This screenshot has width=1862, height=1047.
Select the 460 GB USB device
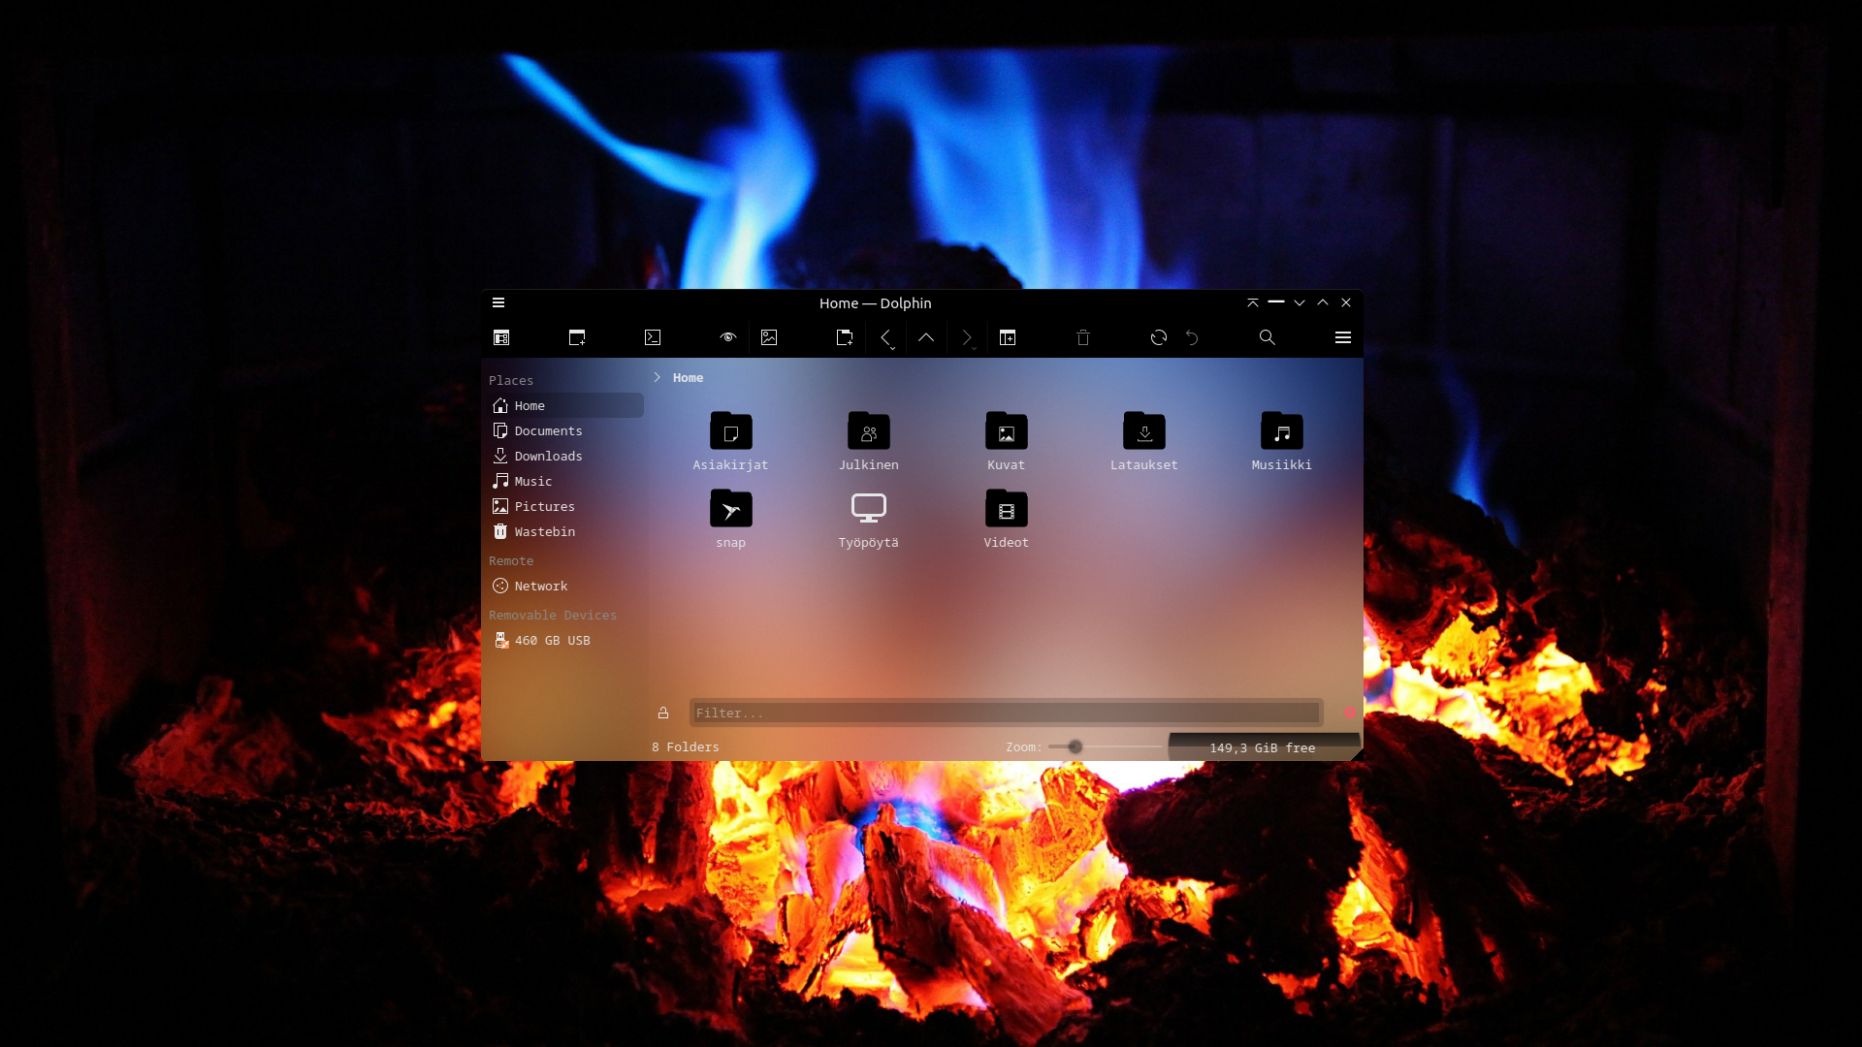566,640
